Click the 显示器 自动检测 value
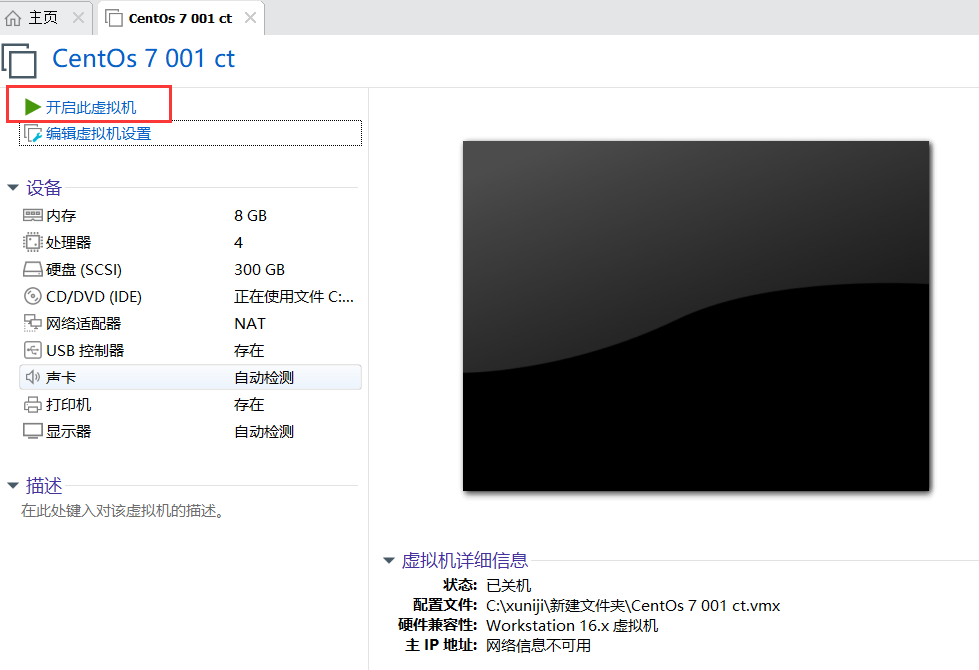979x670 pixels. click(x=264, y=431)
